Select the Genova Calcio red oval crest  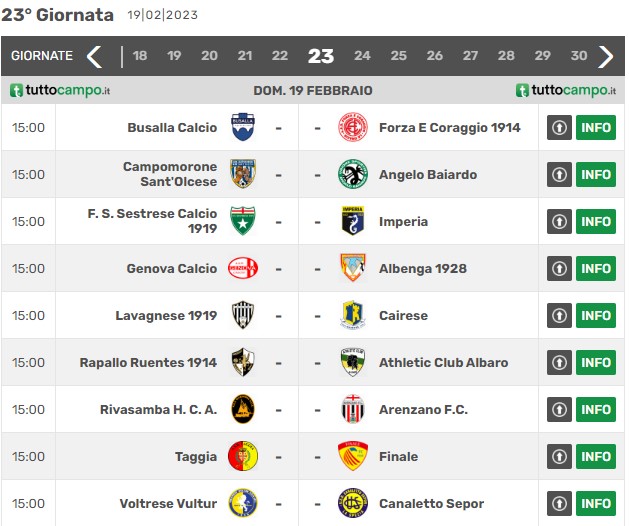point(243,268)
